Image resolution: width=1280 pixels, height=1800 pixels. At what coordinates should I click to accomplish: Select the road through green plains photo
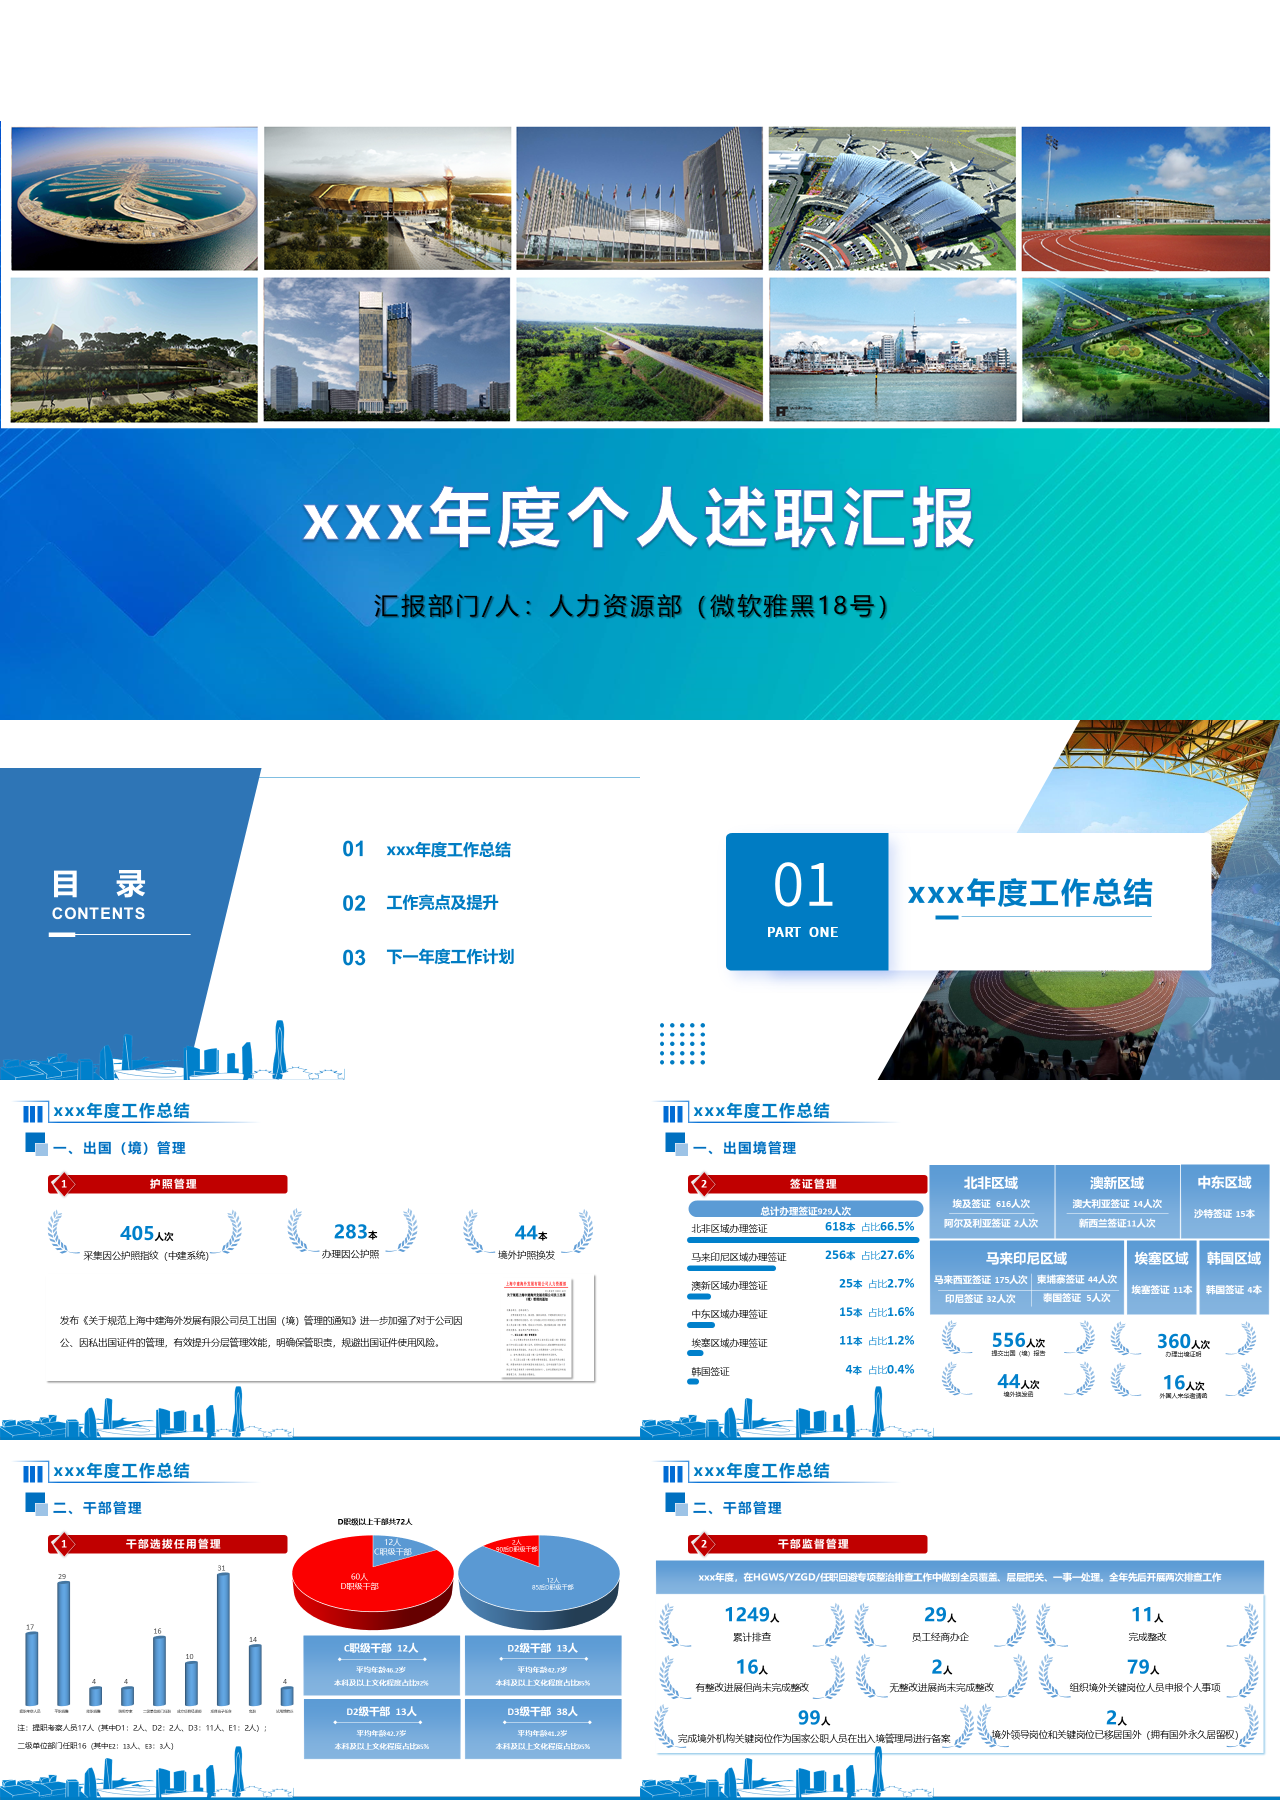[x=639, y=350]
